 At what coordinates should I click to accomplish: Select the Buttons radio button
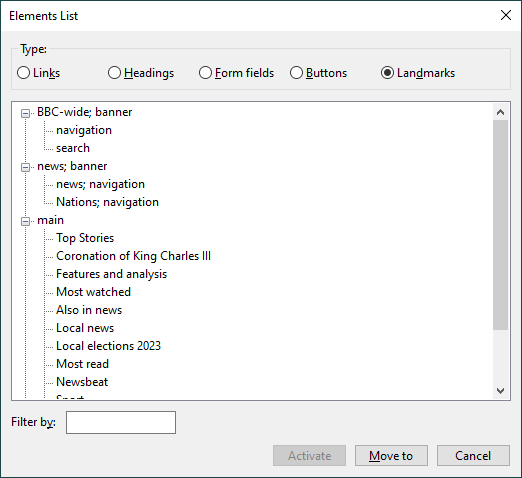(296, 73)
